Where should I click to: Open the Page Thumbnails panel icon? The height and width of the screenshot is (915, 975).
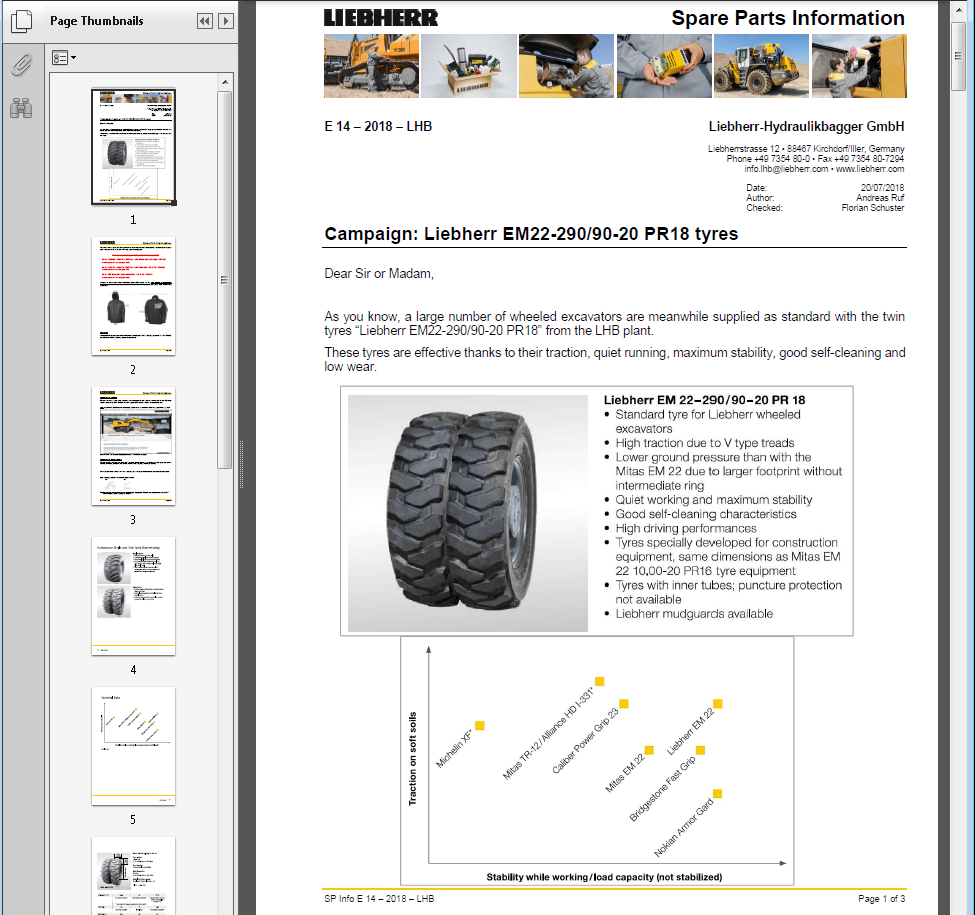[21, 21]
